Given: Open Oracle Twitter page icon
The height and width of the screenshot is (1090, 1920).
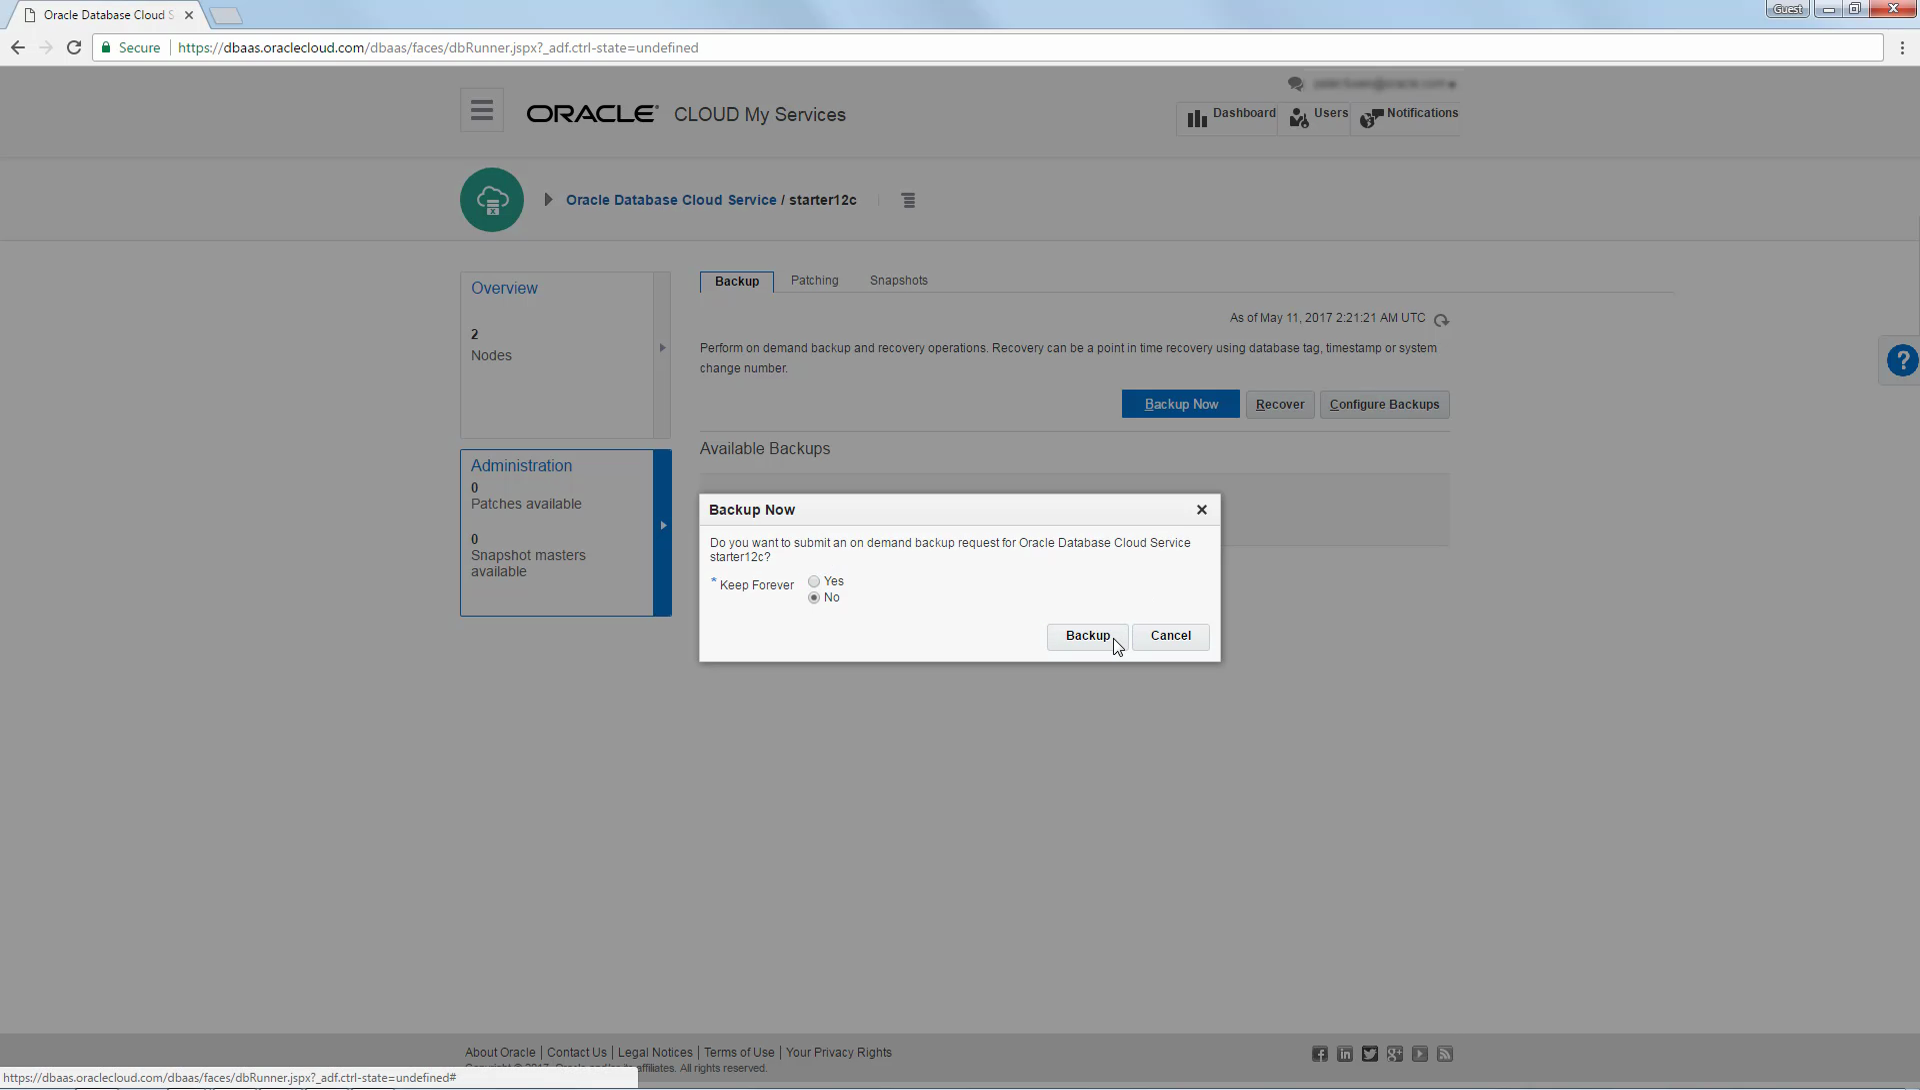Looking at the screenshot, I should [1370, 1054].
